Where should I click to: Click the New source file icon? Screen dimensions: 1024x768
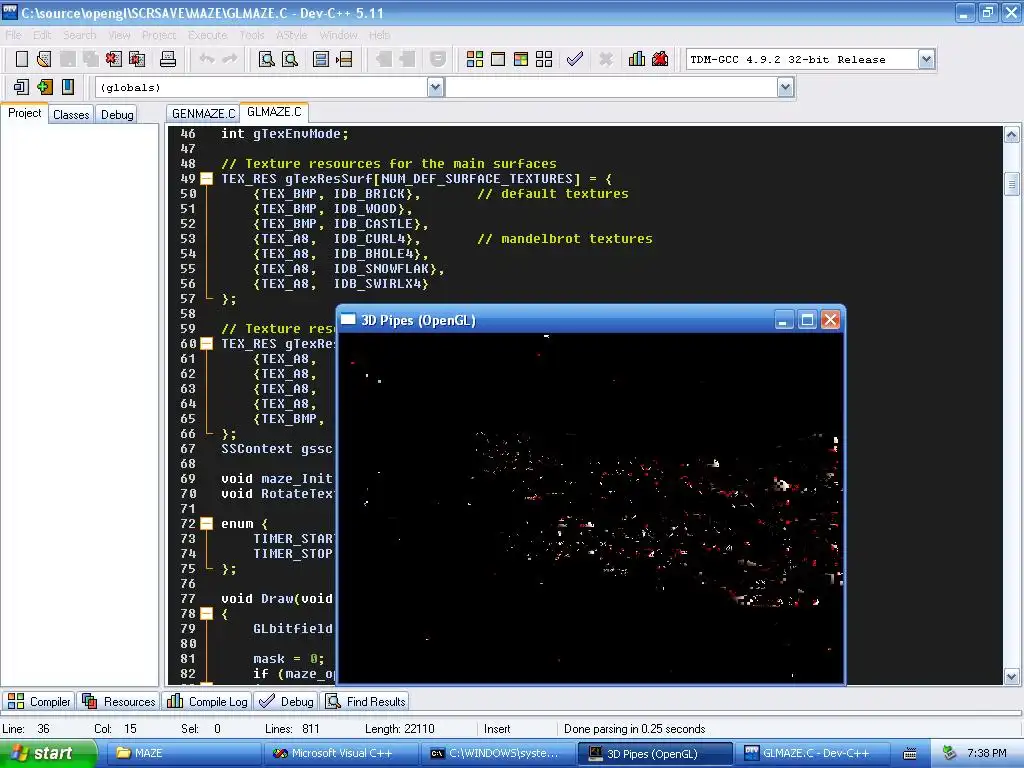tap(22, 59)
